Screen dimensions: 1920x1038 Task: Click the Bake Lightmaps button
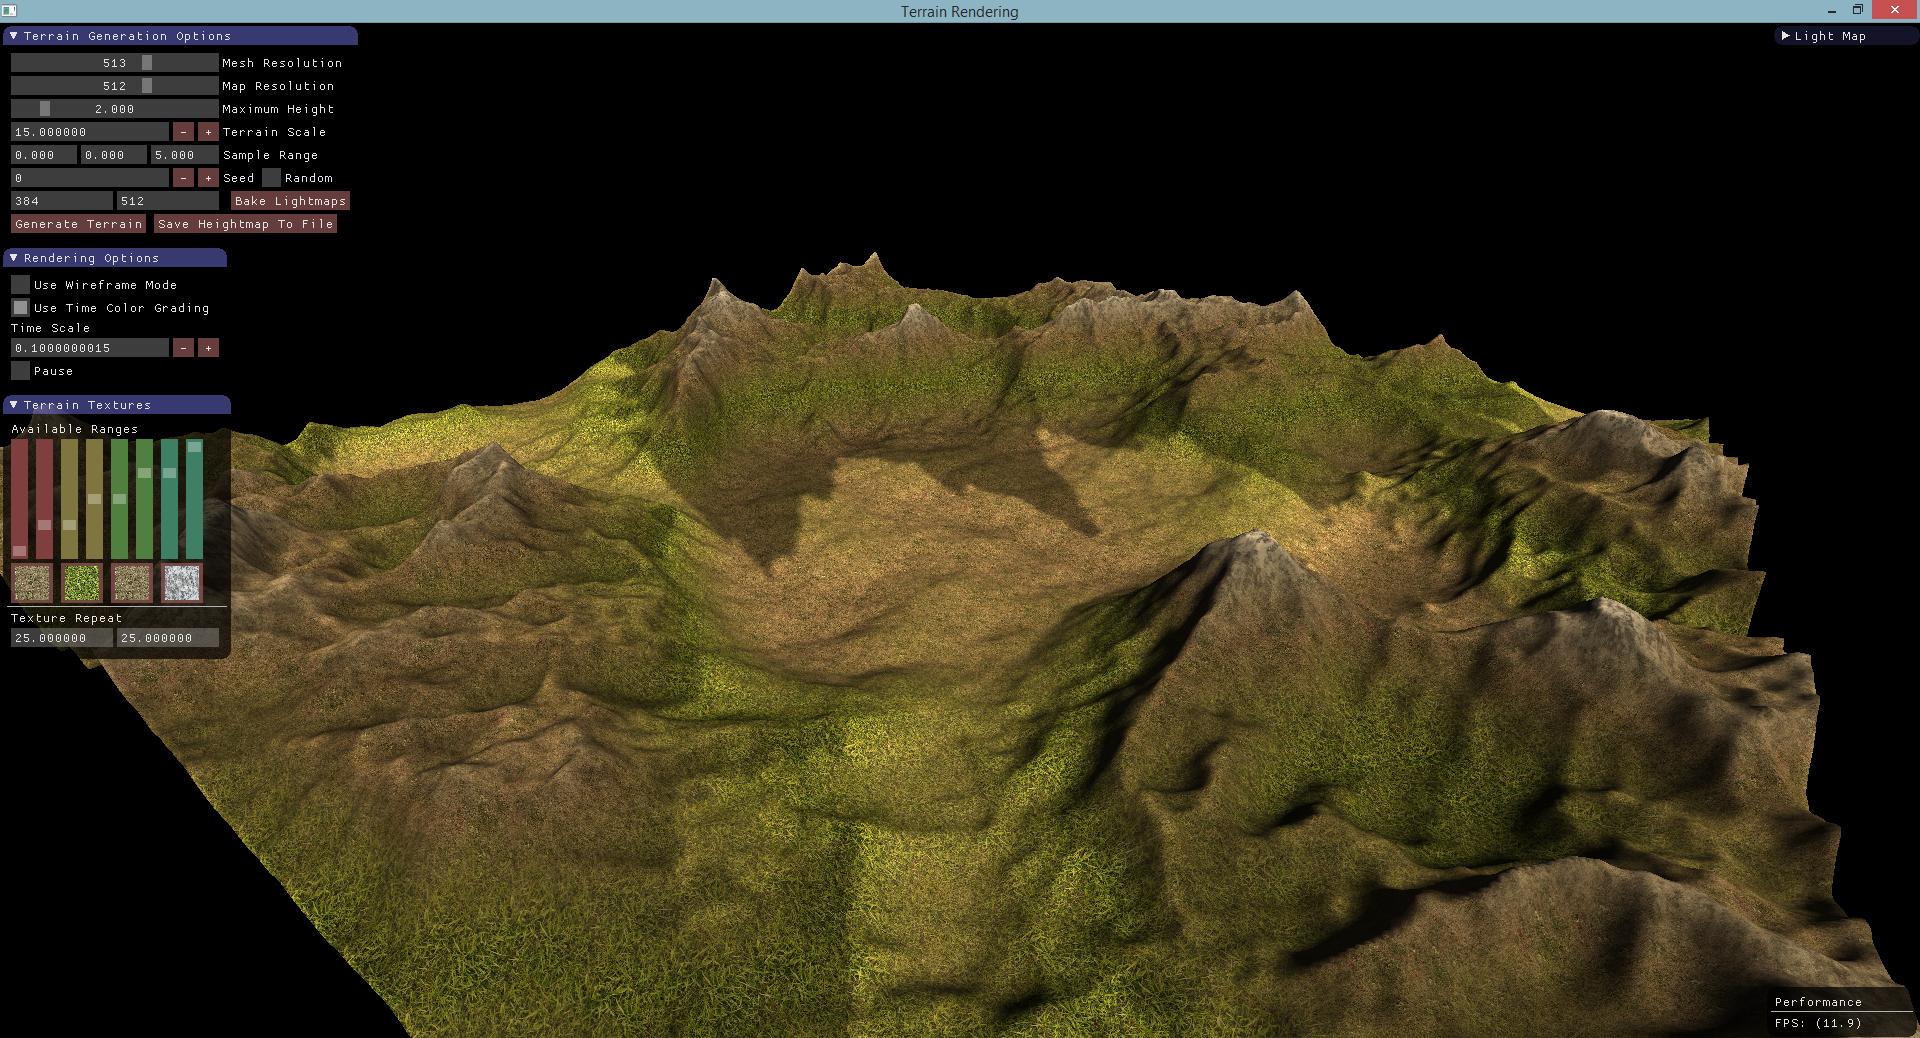click(291, 200)
